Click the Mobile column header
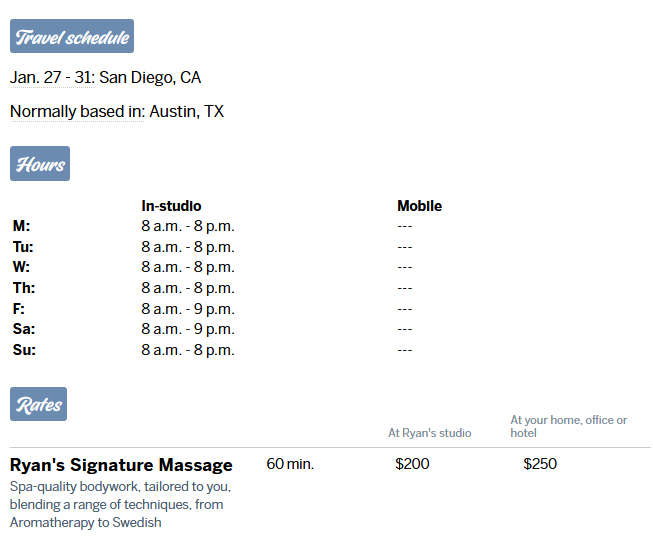This screenshot has width=653, height=545. coord(419,206)
